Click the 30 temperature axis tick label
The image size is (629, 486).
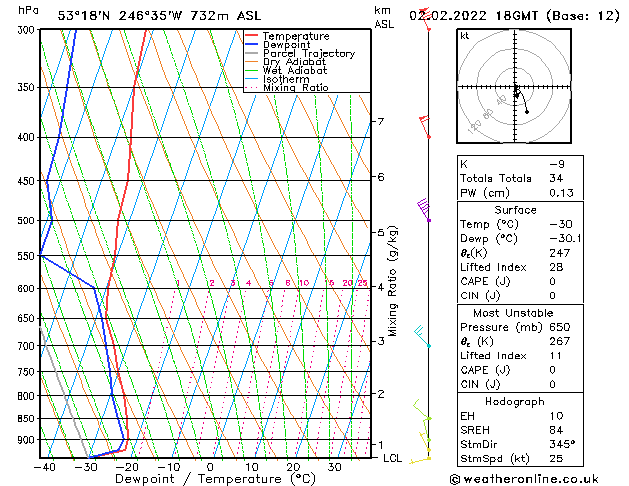pyautogui.click(x=335, y=467)
